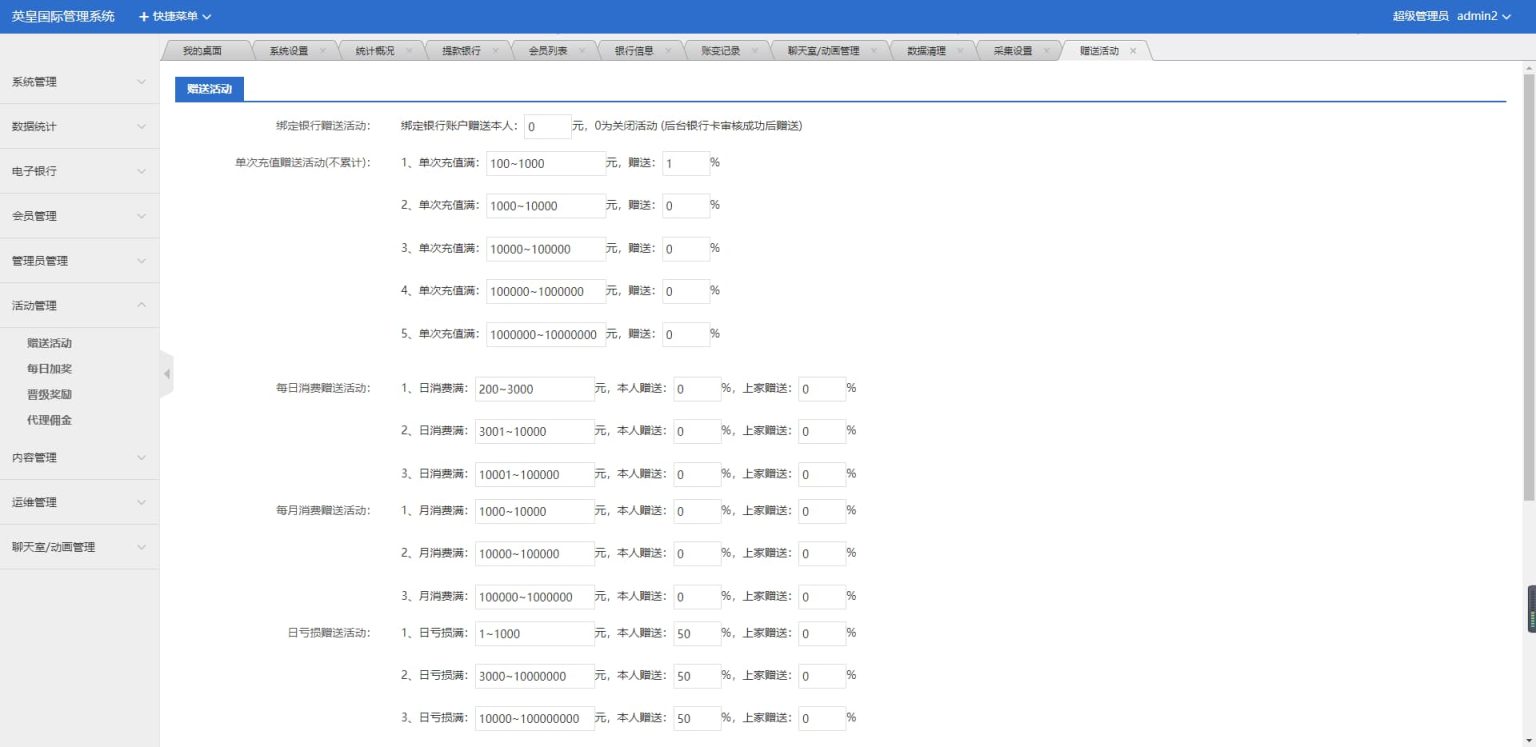Close the 聊天室/动画管理 tab
Viewport: 1536px width, 747px height.
(873, 51)
